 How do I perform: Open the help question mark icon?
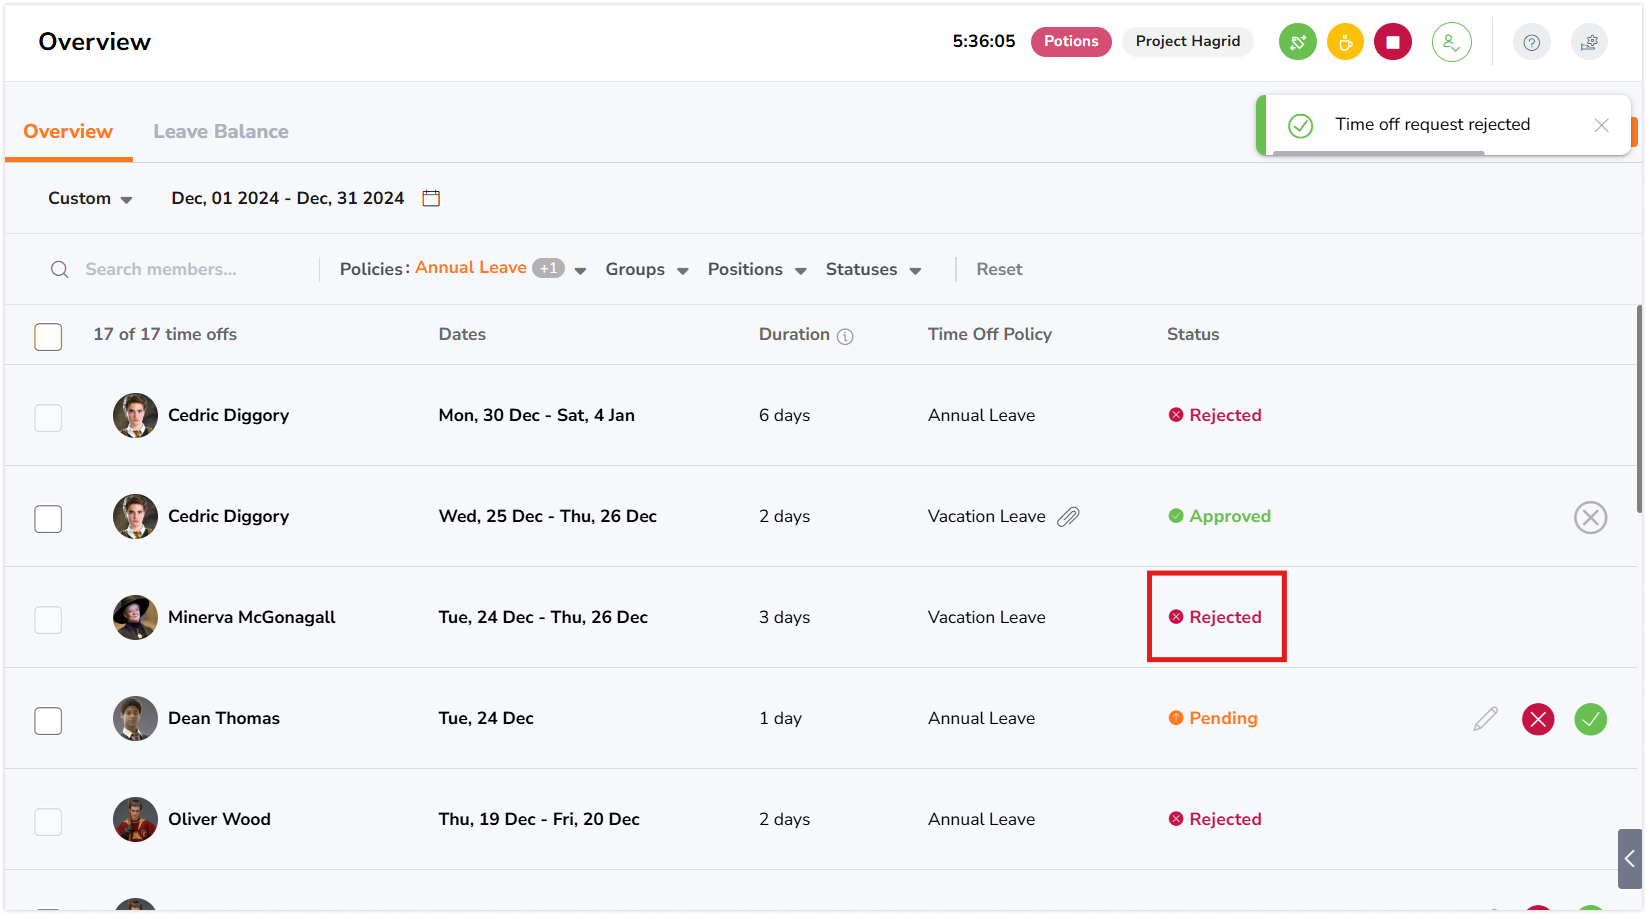[x=1530, y=42]
